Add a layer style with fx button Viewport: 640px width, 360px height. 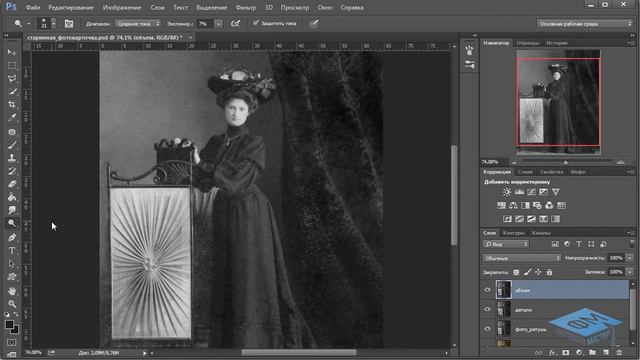click(552, 352)
